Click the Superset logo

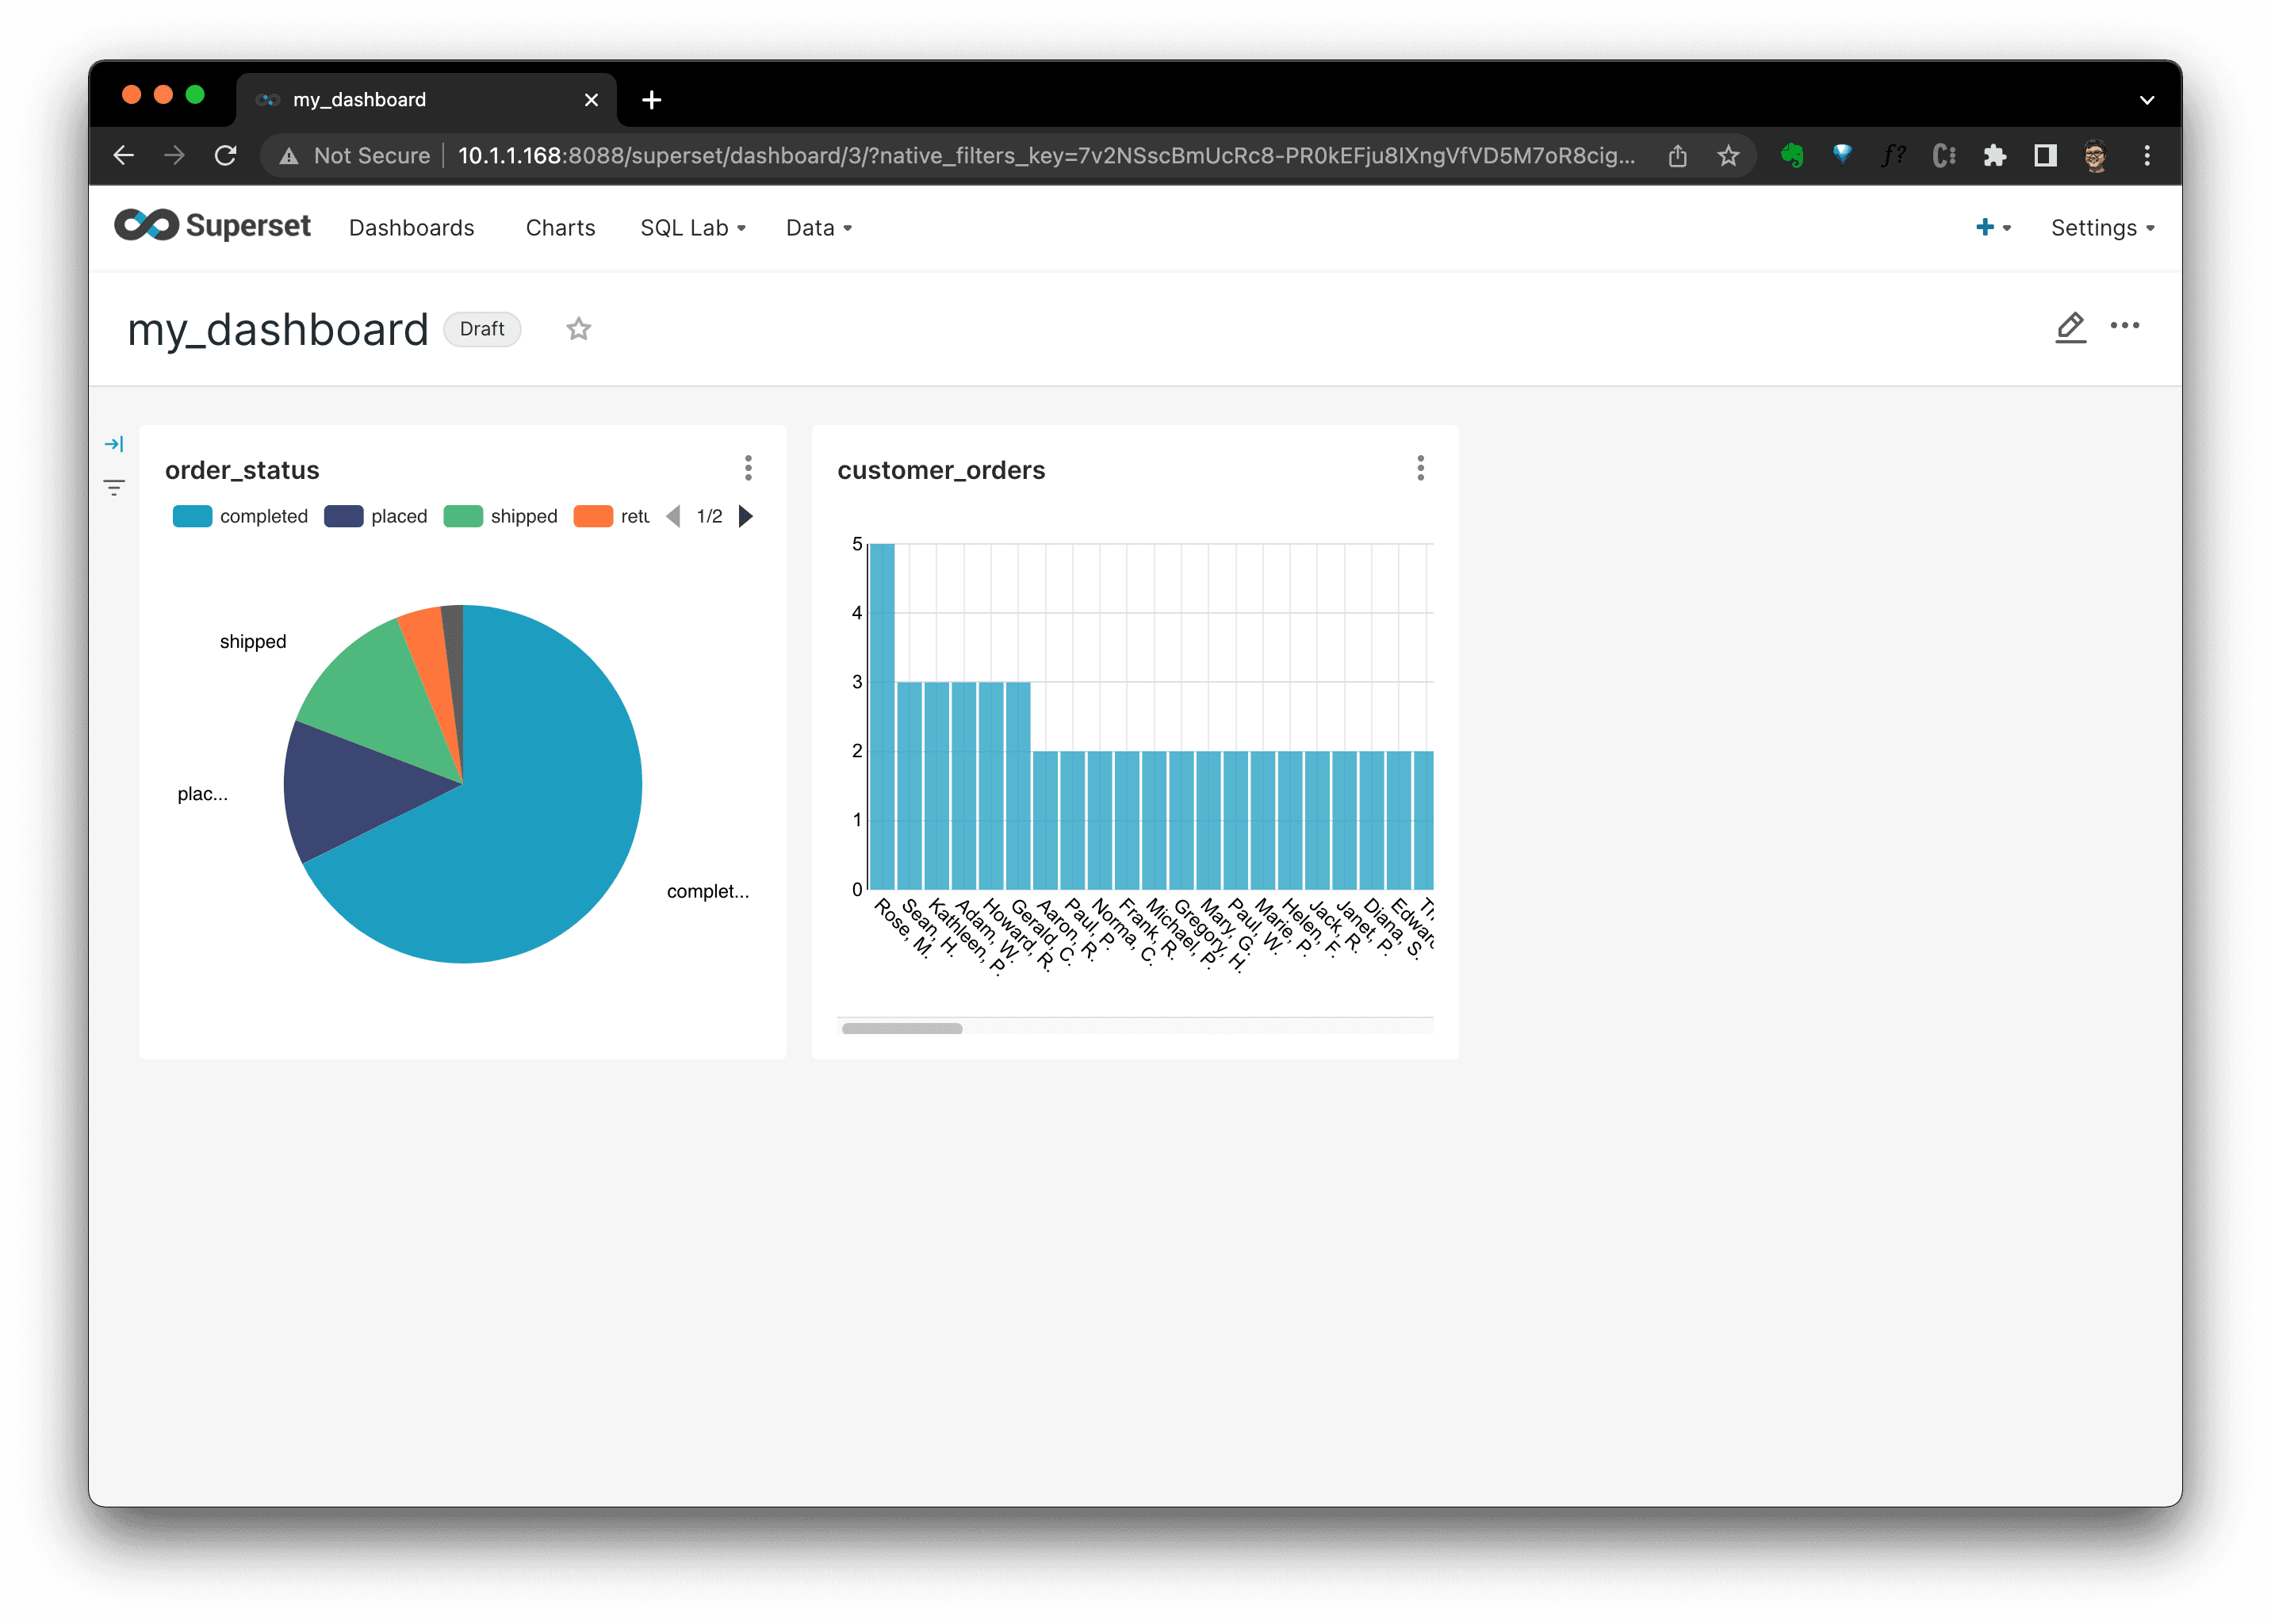[213, 226]
